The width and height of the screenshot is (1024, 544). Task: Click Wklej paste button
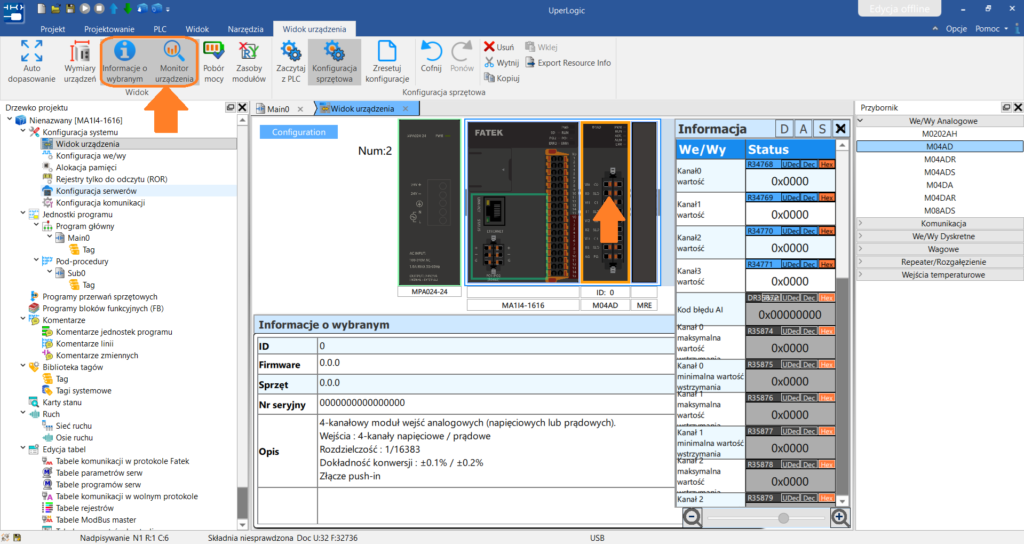tap(541, 47)
